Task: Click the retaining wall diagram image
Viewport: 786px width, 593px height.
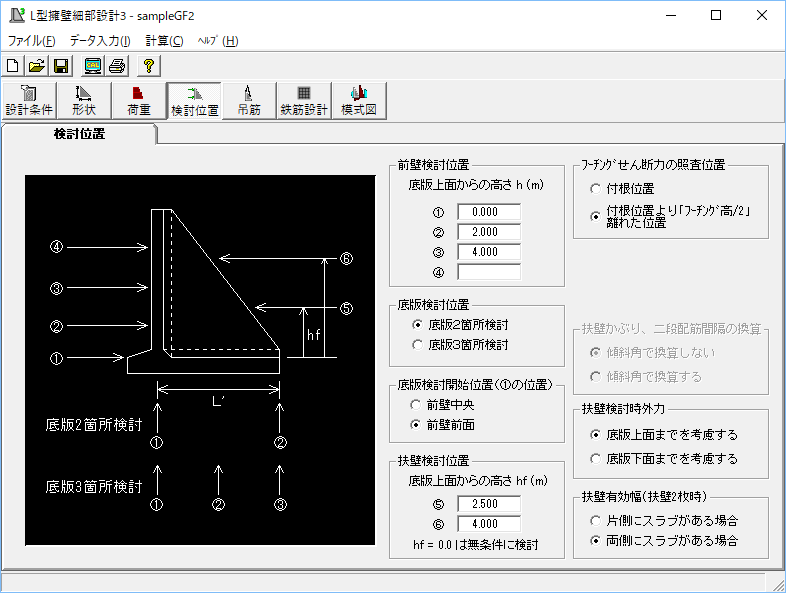Action: tap(200, 360)
